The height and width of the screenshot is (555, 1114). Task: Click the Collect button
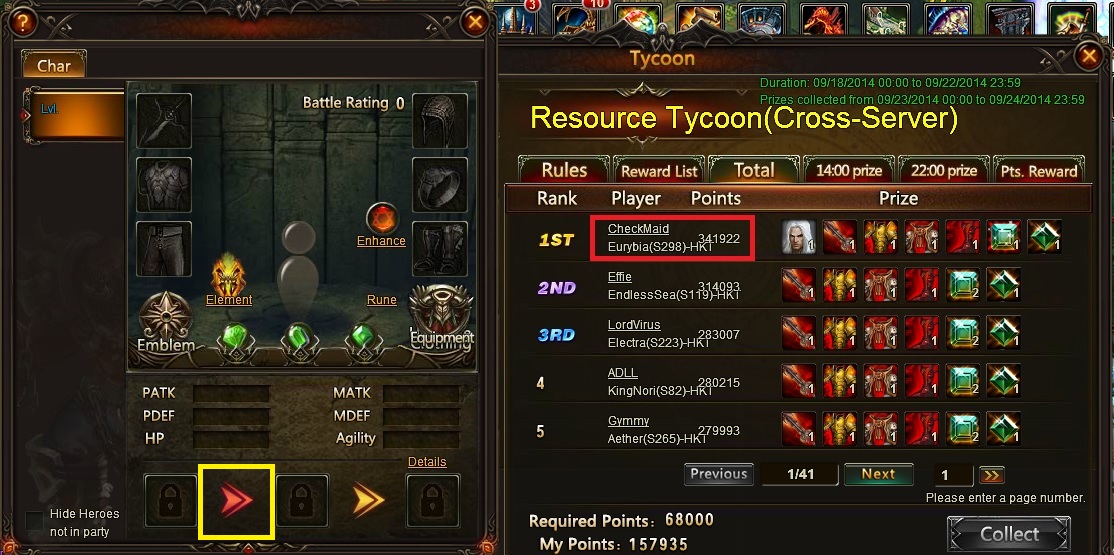(x=1009, y=534)
